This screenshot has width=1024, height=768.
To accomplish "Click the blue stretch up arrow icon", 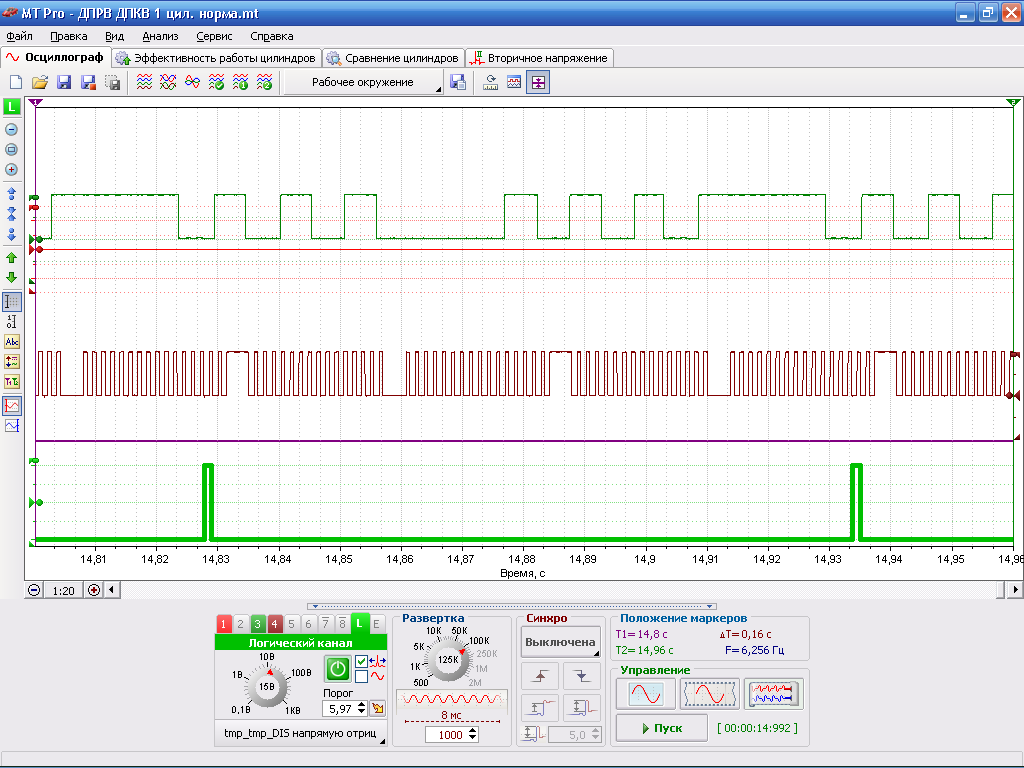I will click(11, 194).
